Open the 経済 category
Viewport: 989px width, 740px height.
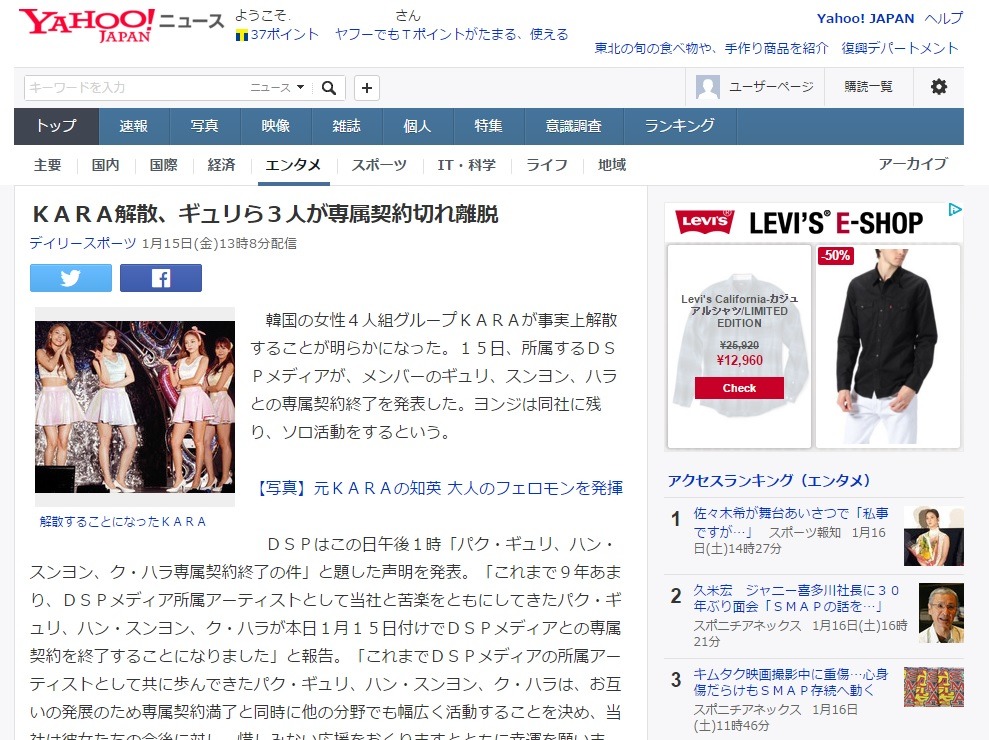click(x=221, y=165)
